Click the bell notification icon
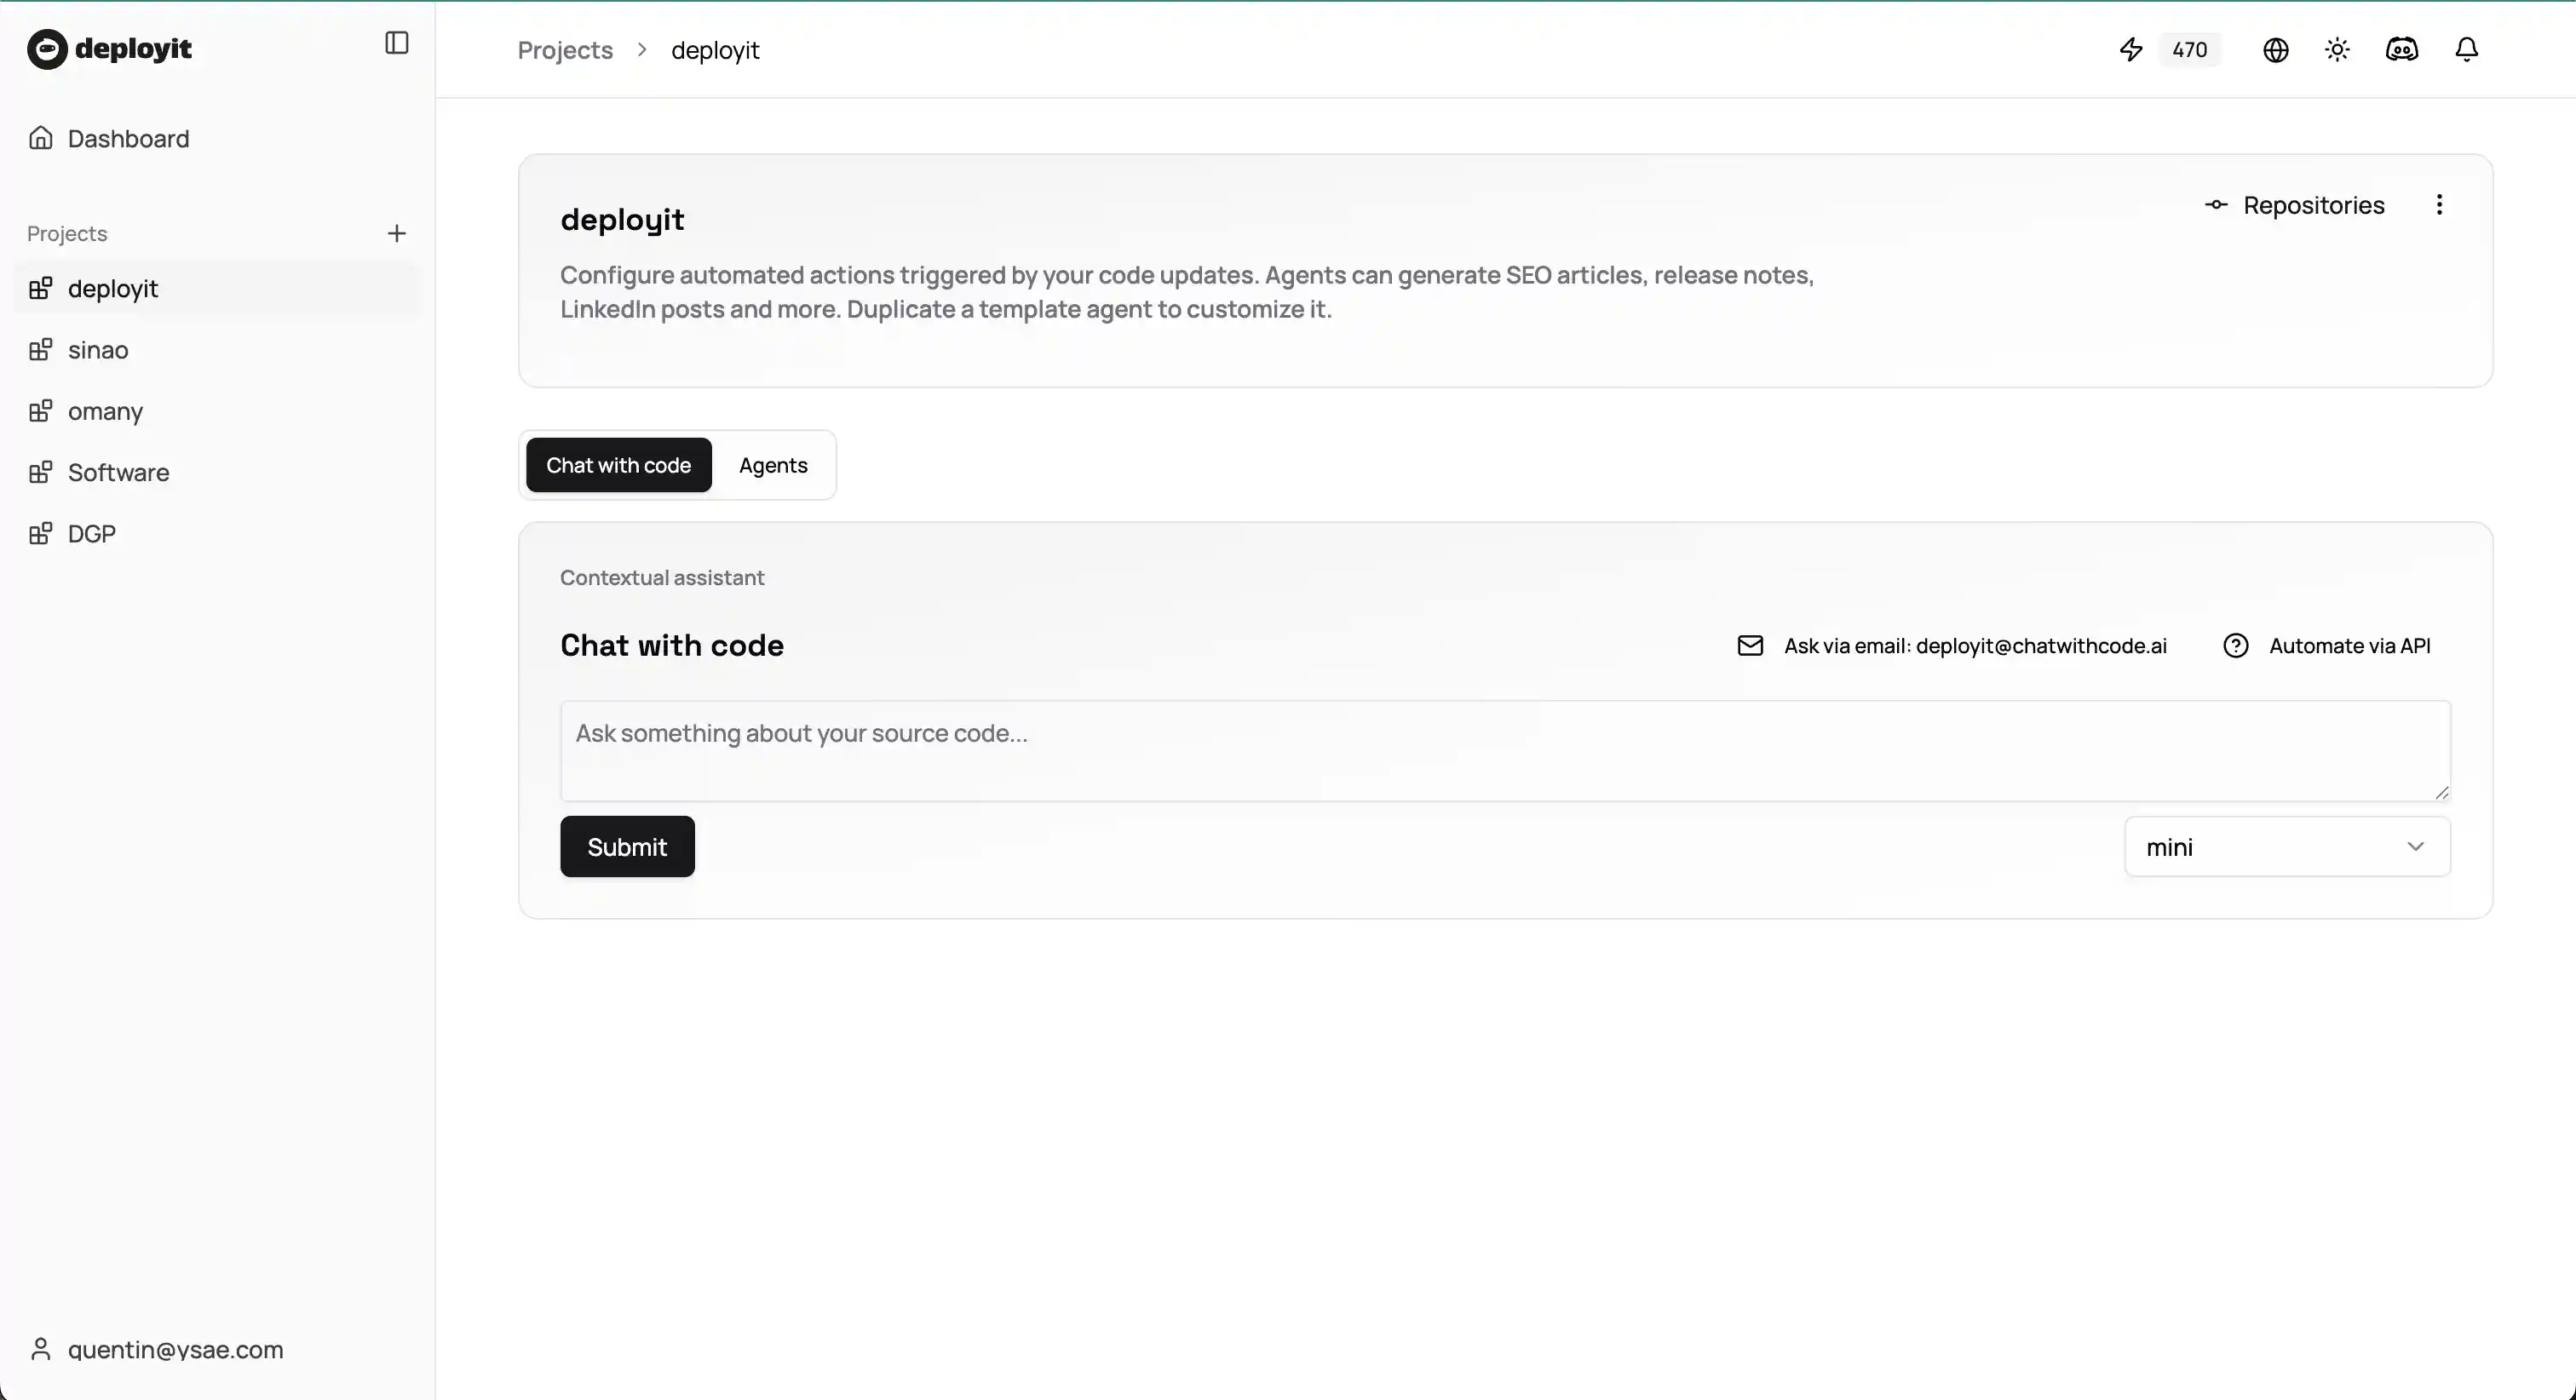This screenshot has height=1400, width=2576. (2466, 49)
